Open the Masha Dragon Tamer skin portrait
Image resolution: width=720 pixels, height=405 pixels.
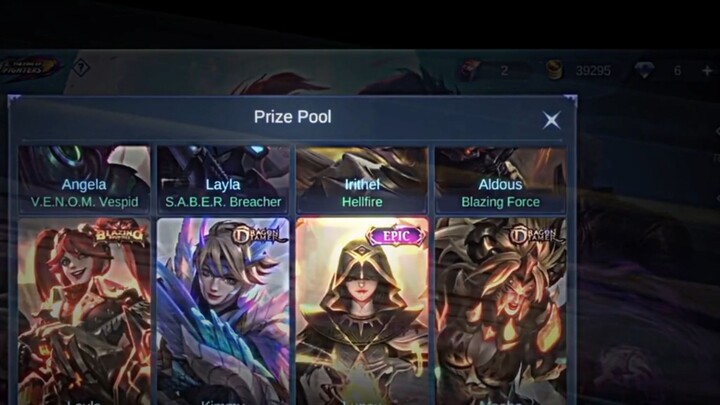[x=501, y=311]
